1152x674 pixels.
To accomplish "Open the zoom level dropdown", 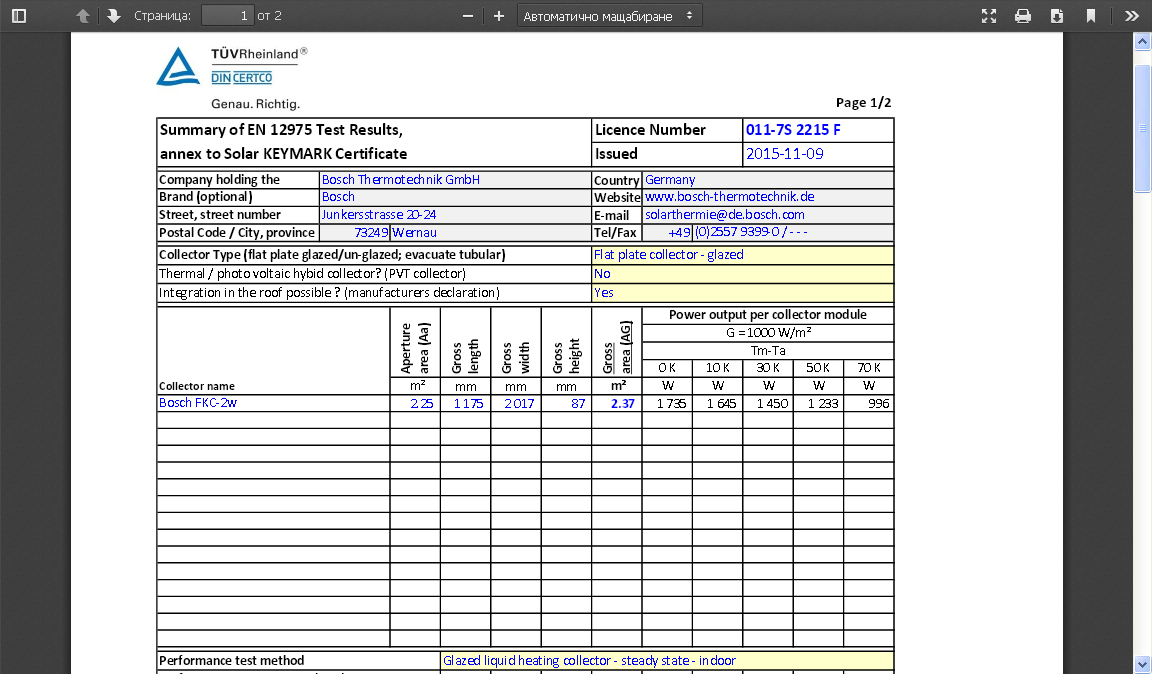I will point(609,16).
